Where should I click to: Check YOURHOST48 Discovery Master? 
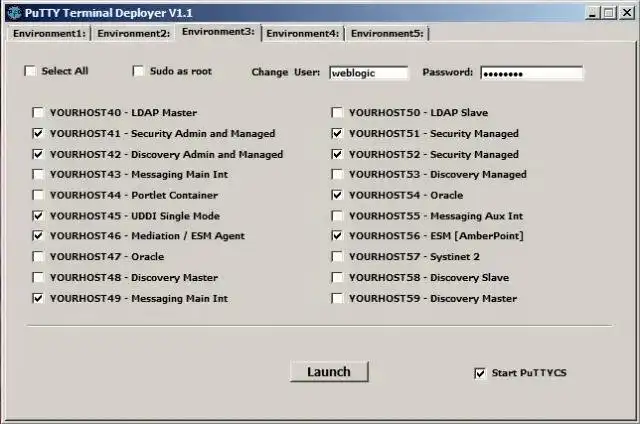coord(38,277)
